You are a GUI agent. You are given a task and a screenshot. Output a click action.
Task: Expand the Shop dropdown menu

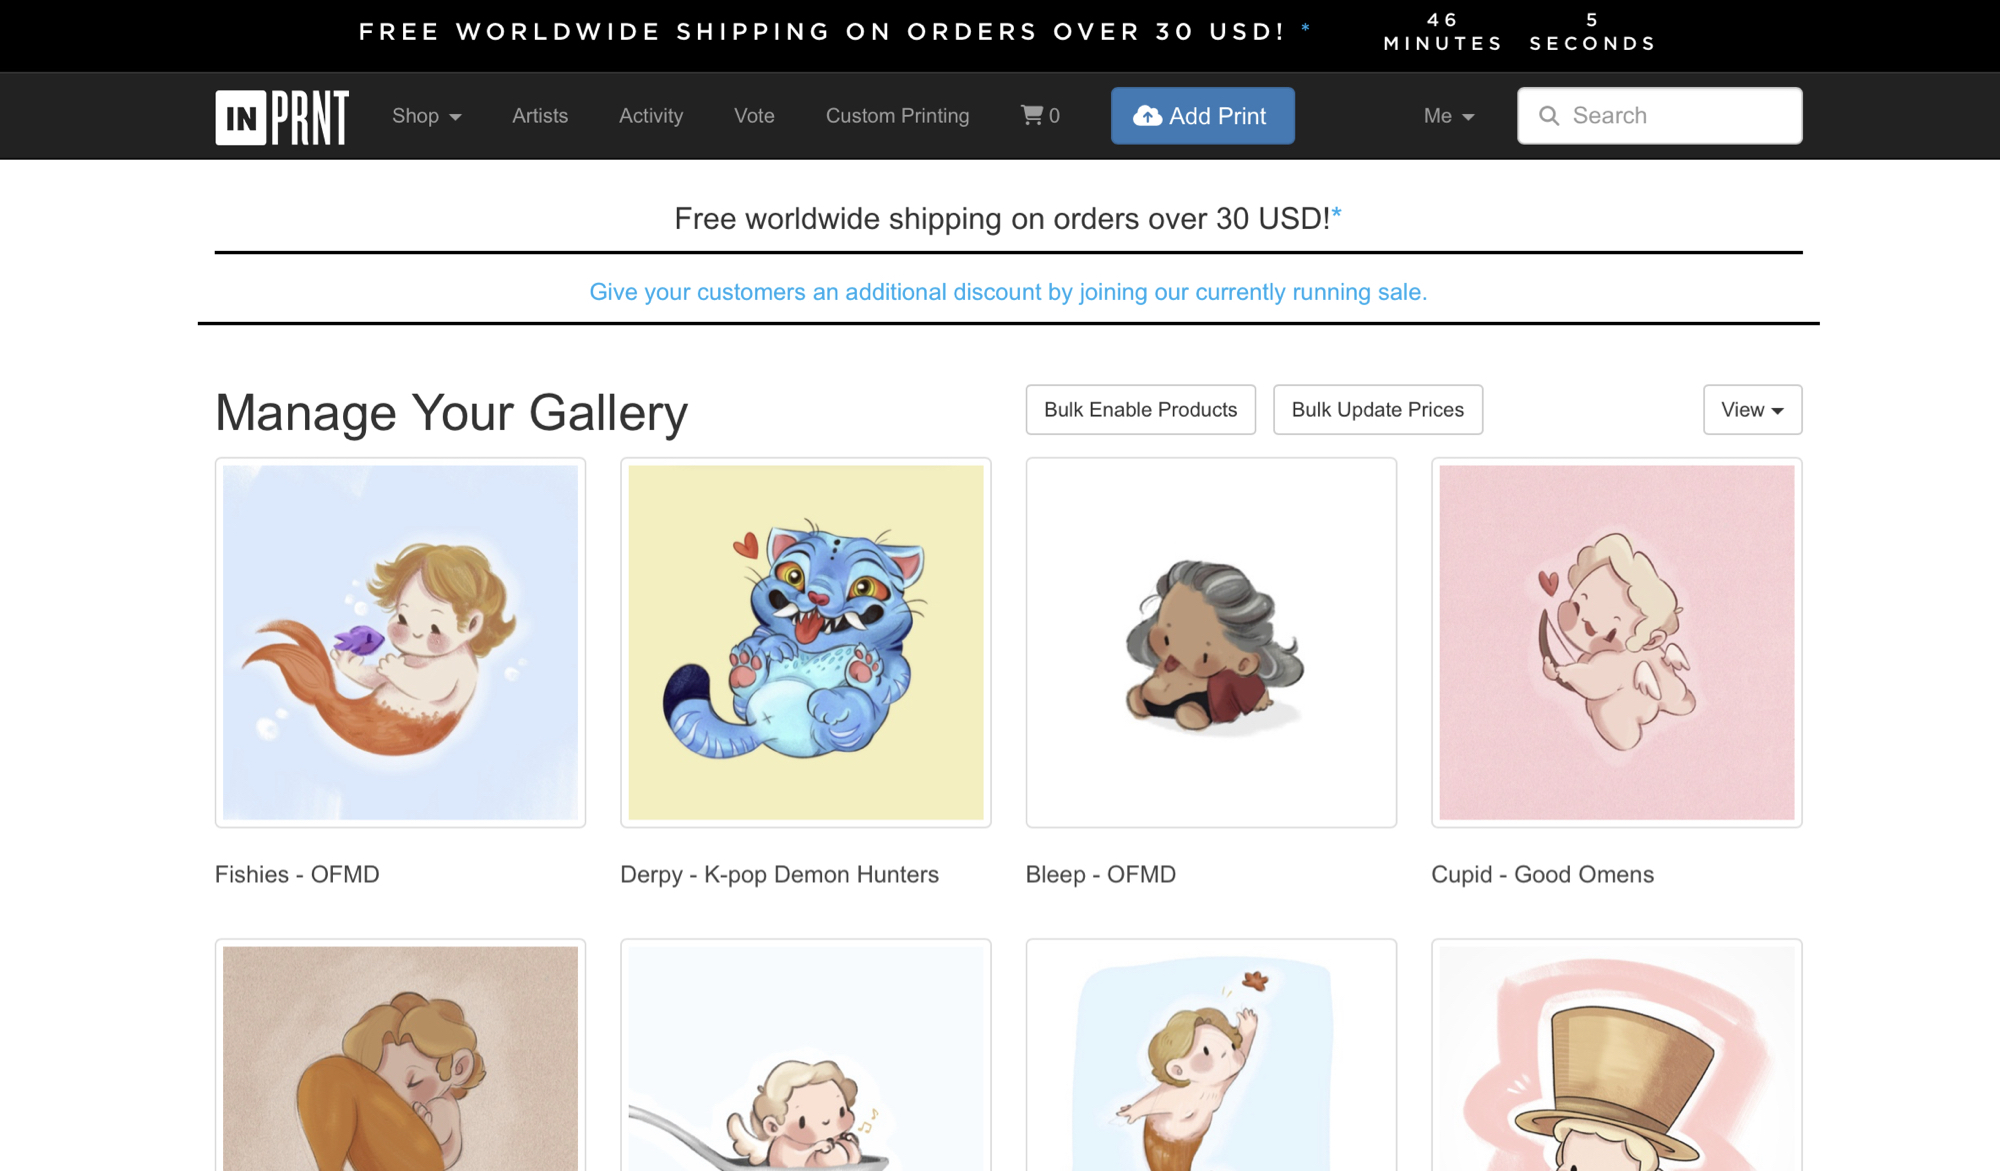426,116
